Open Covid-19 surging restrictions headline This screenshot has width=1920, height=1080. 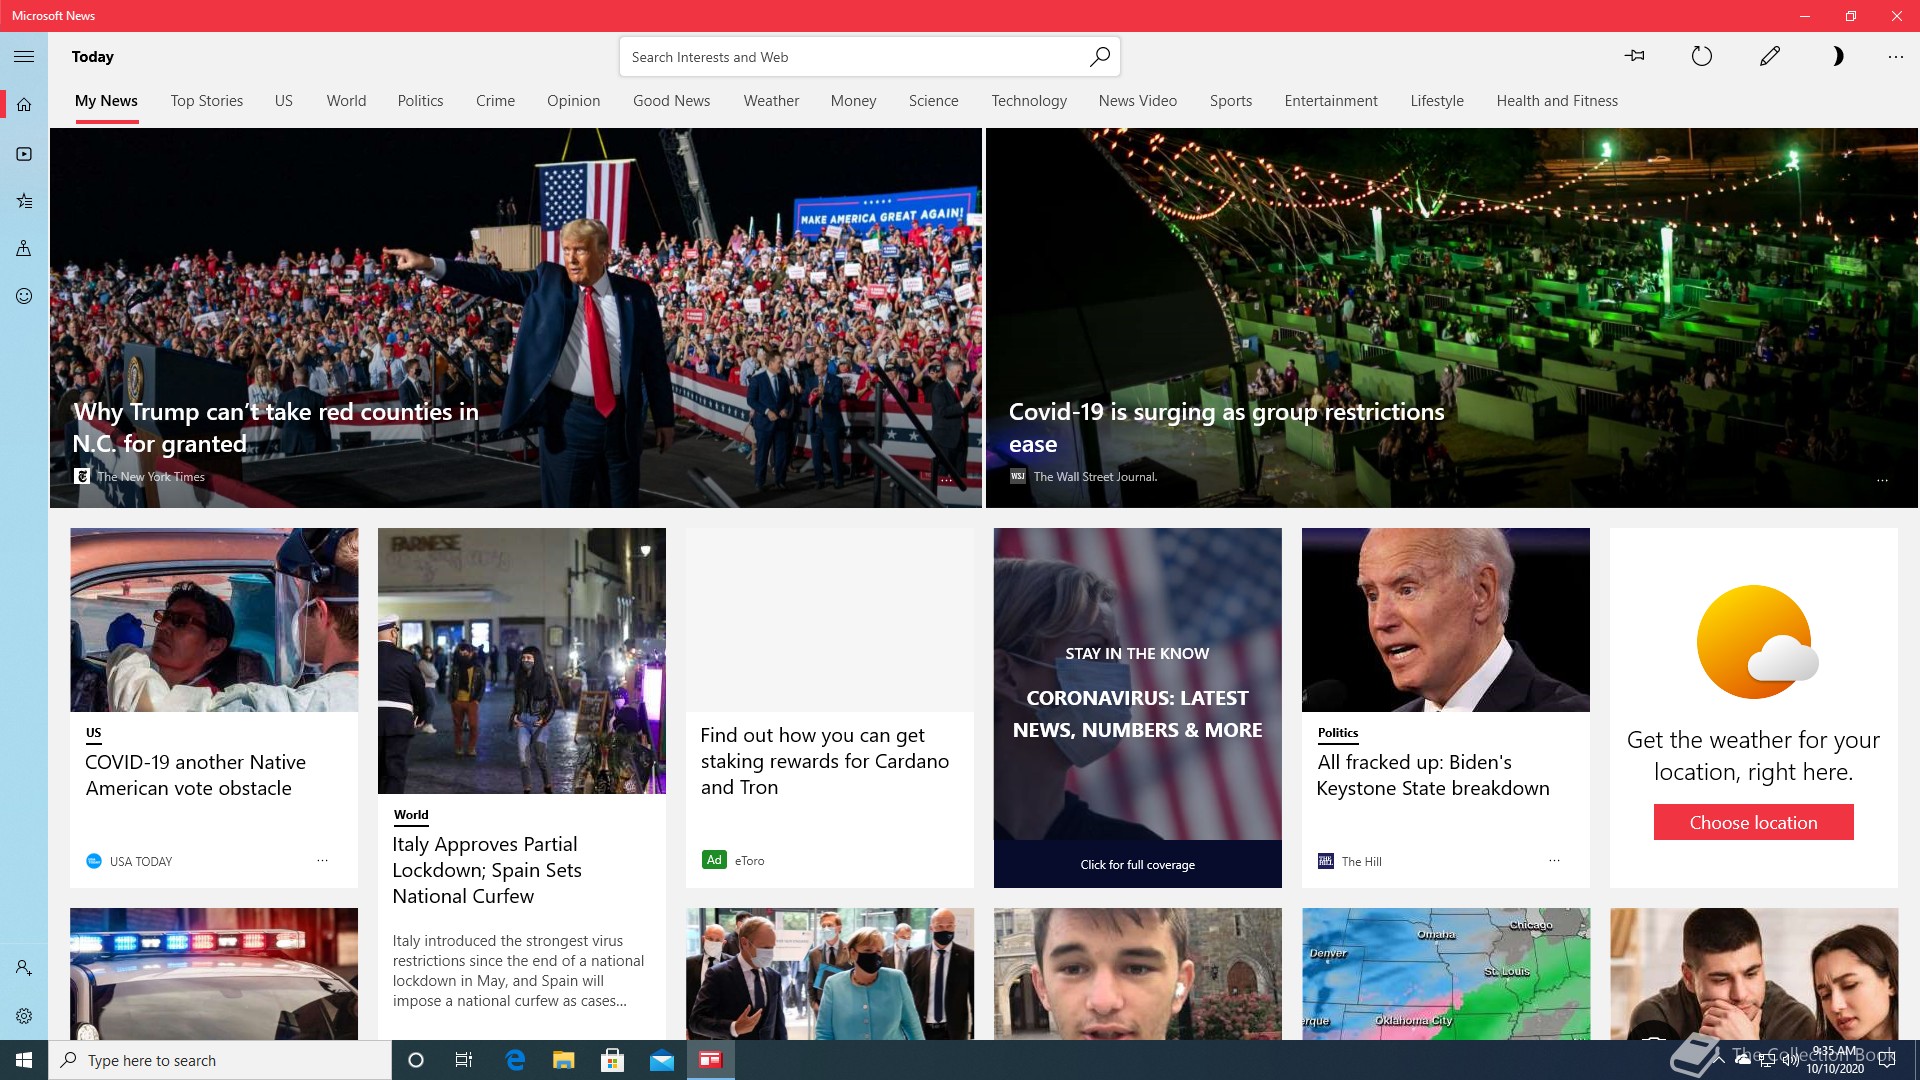click(x=1226, y=428)
